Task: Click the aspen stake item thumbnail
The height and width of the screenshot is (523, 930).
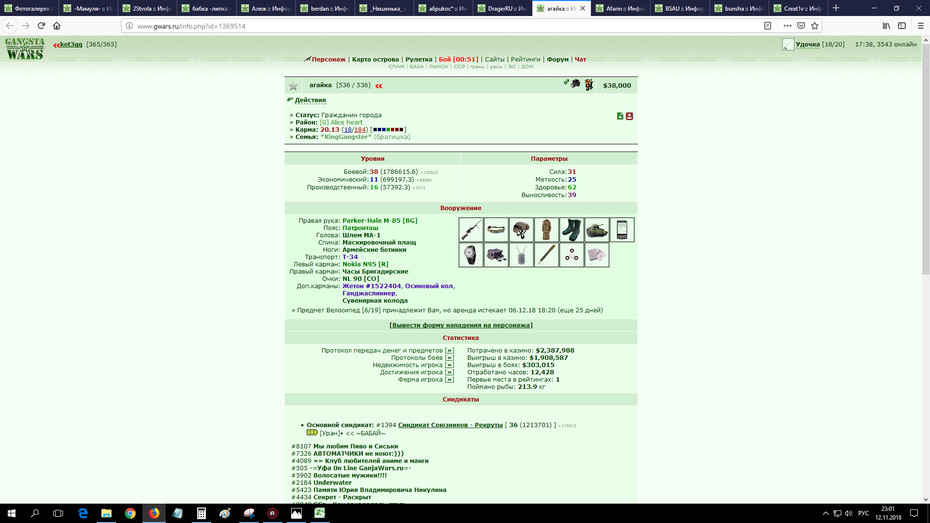Action: [546, 255]
